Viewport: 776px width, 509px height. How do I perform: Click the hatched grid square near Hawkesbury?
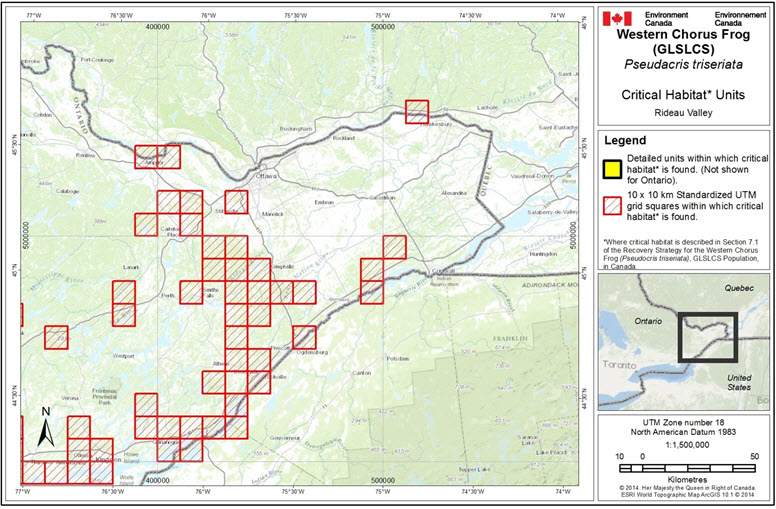click(416, 111)
